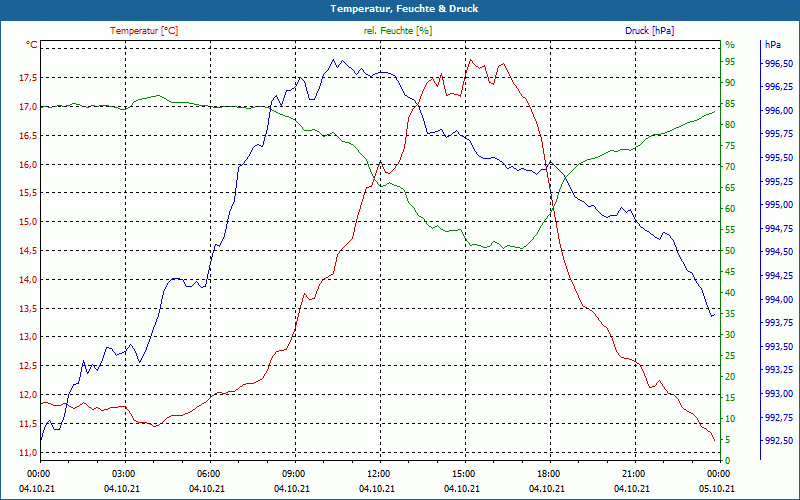Click the '11,5' temperature axis value
Screen dimensions: 800x500
click(28, 424)
